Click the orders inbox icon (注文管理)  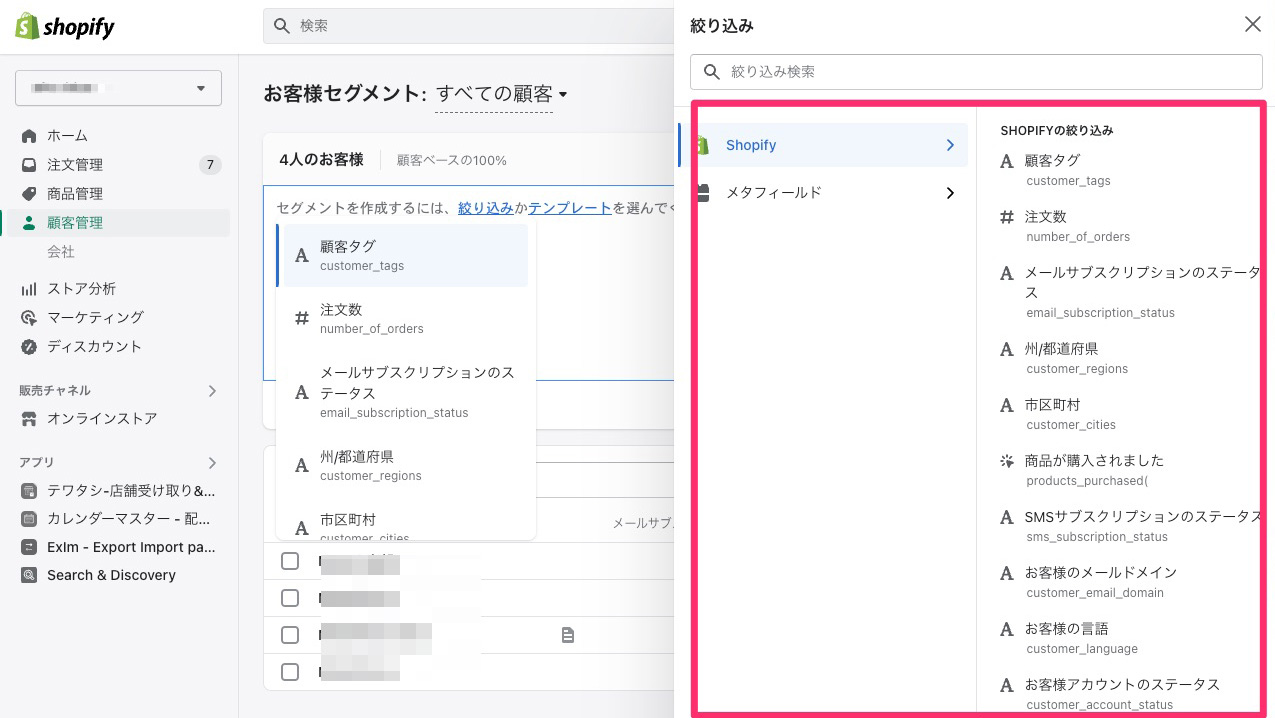(x=29, y=165)
